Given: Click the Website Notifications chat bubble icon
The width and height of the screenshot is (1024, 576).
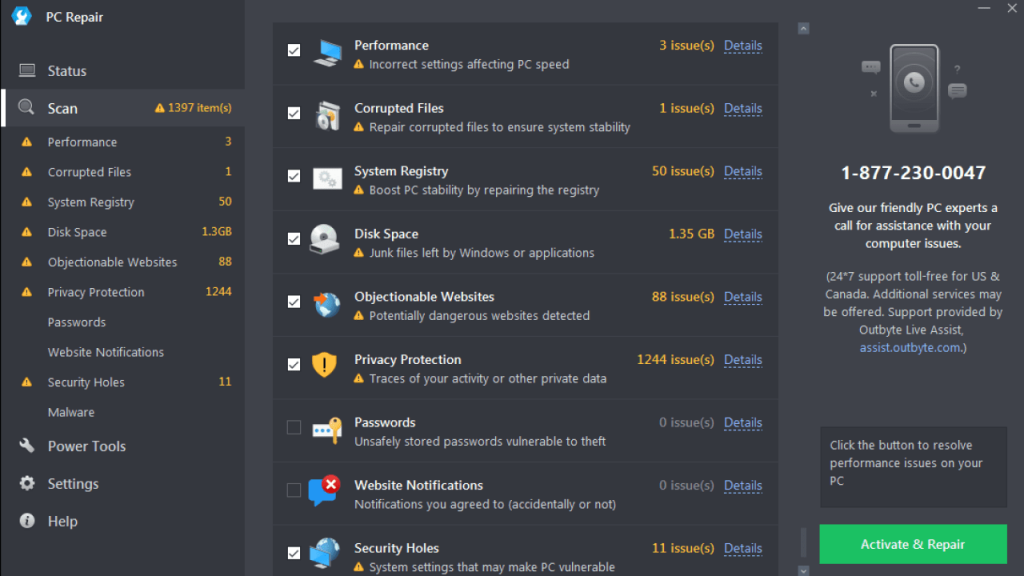Looking at the screenshot, I should [325, 491].
